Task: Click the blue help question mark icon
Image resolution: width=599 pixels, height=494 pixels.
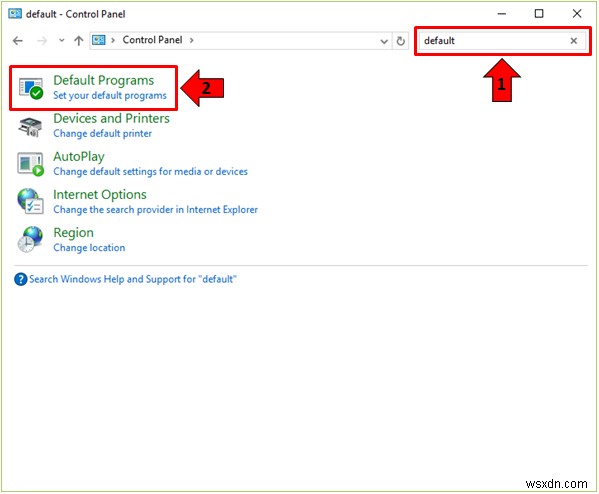Action: [x=20, y=280]
